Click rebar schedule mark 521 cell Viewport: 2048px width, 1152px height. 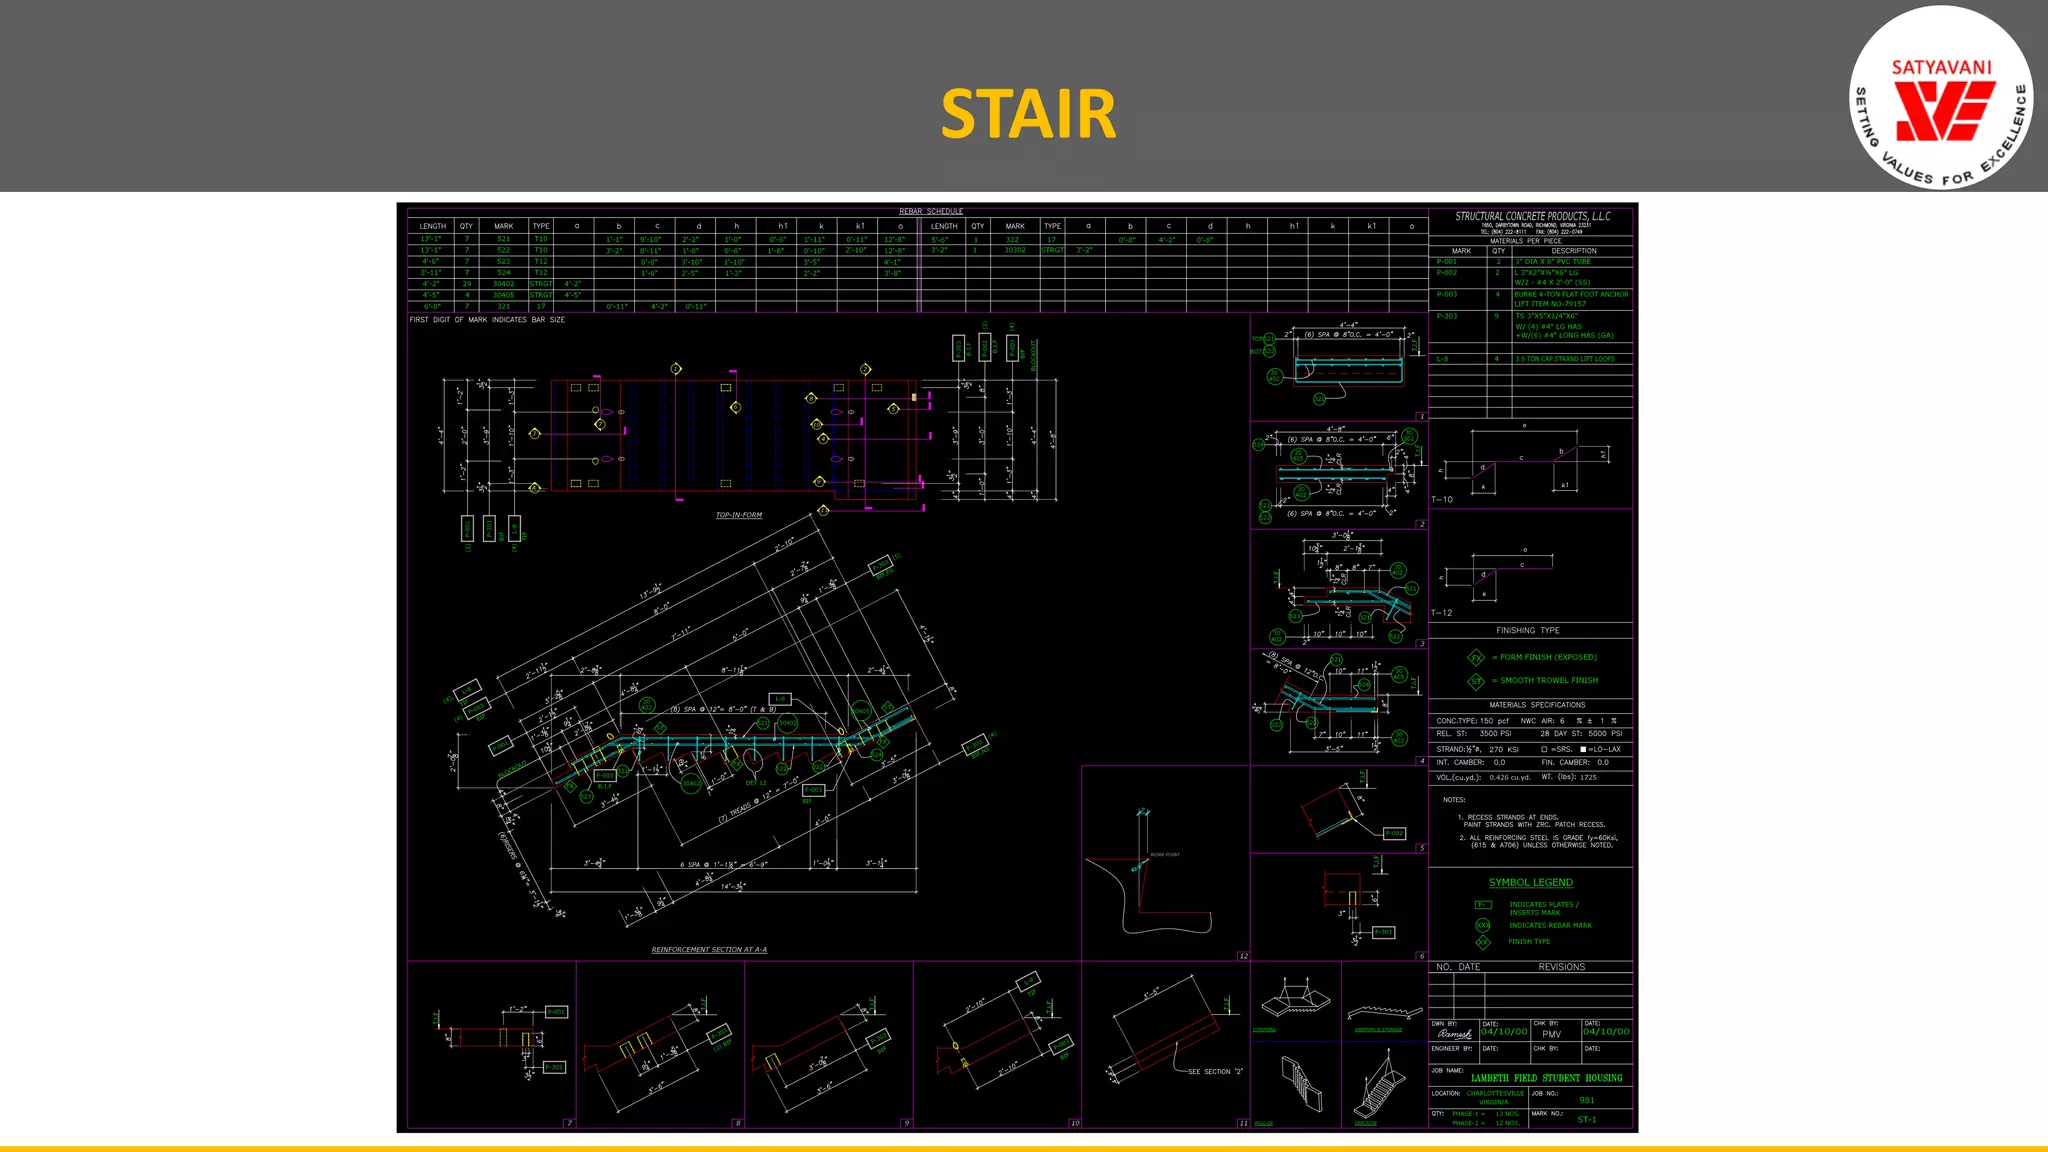pyautogui.click(x=503, y=239)
